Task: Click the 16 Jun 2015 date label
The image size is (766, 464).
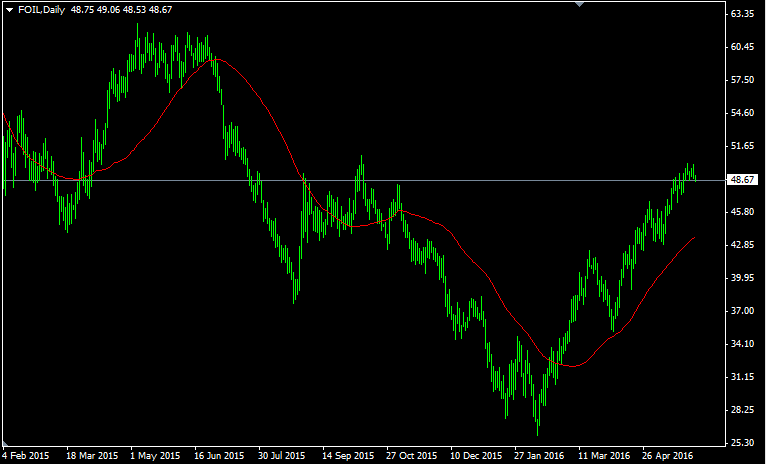Action: coord(219,456)
